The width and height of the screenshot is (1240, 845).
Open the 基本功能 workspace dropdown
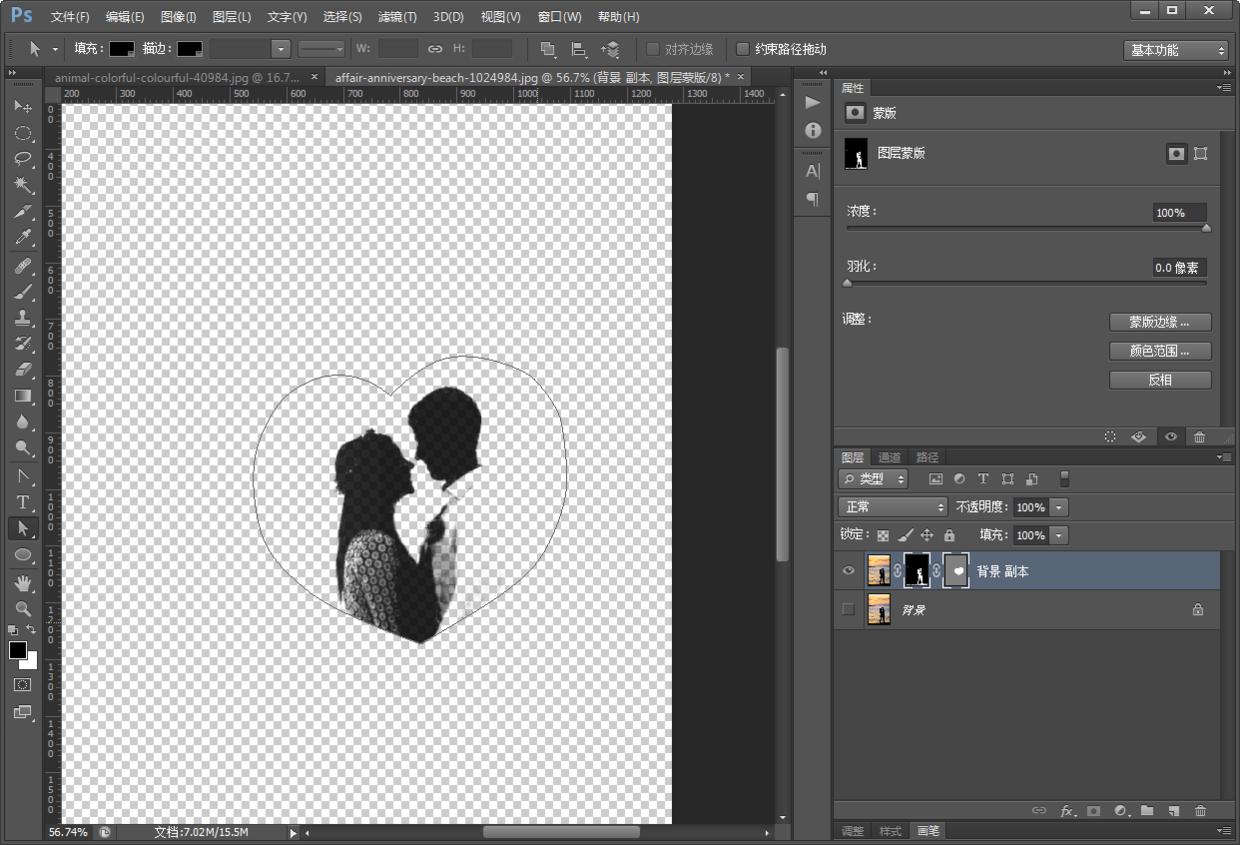tap(1175, 50)
